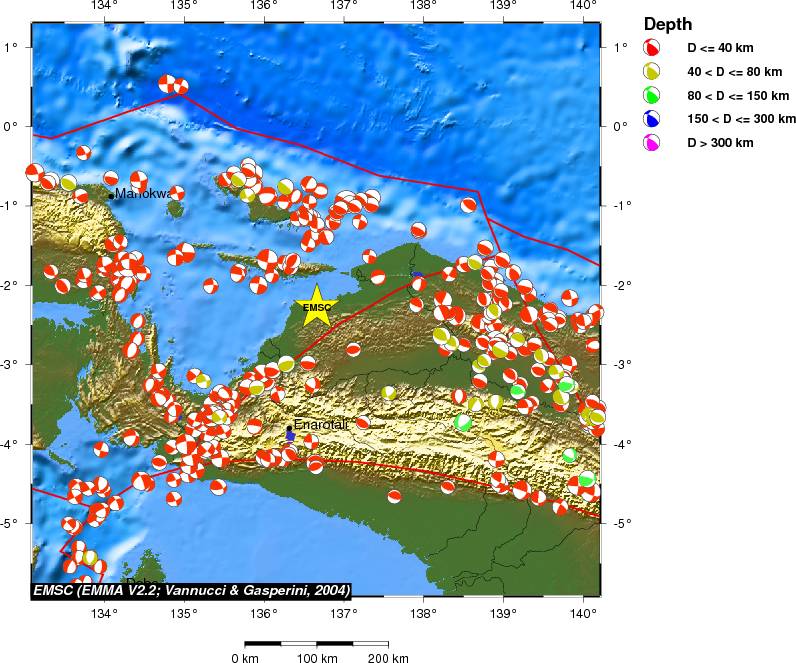
Task: Click the Manokwari city label
Action: [x=142, y=193]
